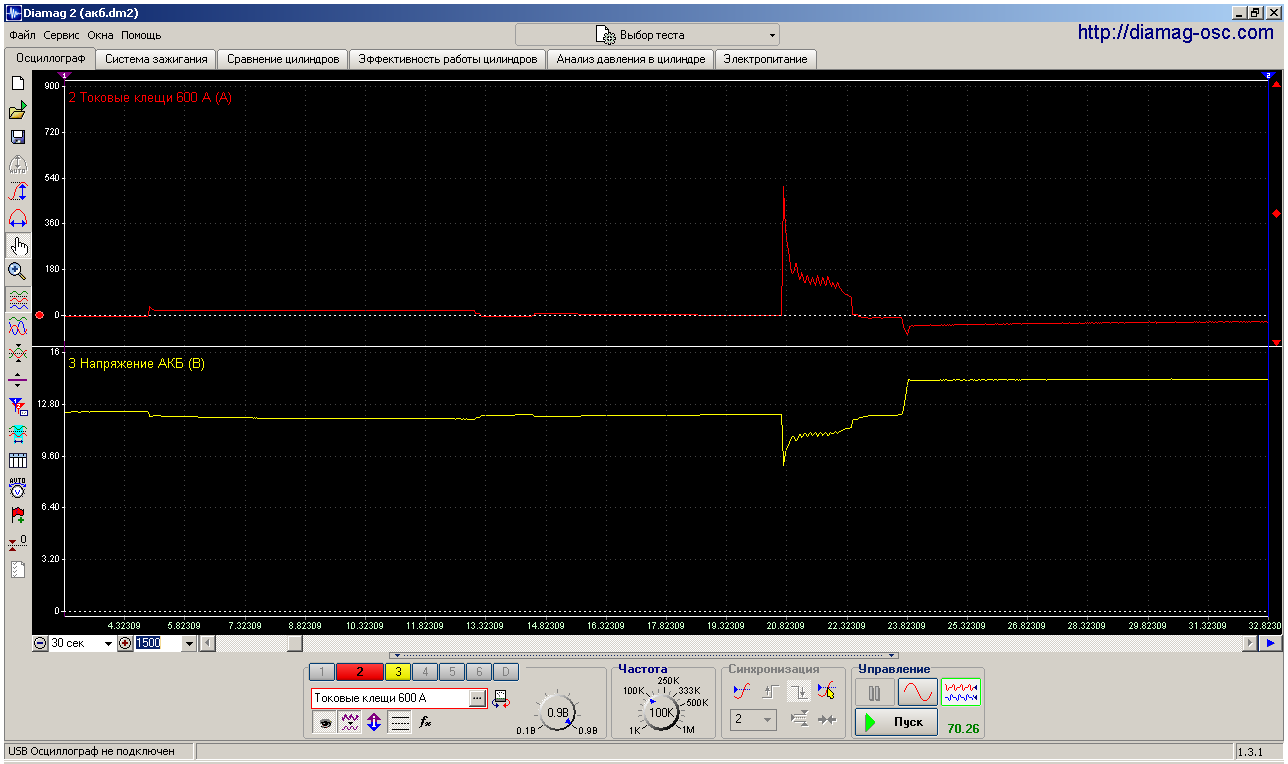Click the zero level reset icon
Viewport: 1288px width, 764px height.
click(x=18, y=542)
